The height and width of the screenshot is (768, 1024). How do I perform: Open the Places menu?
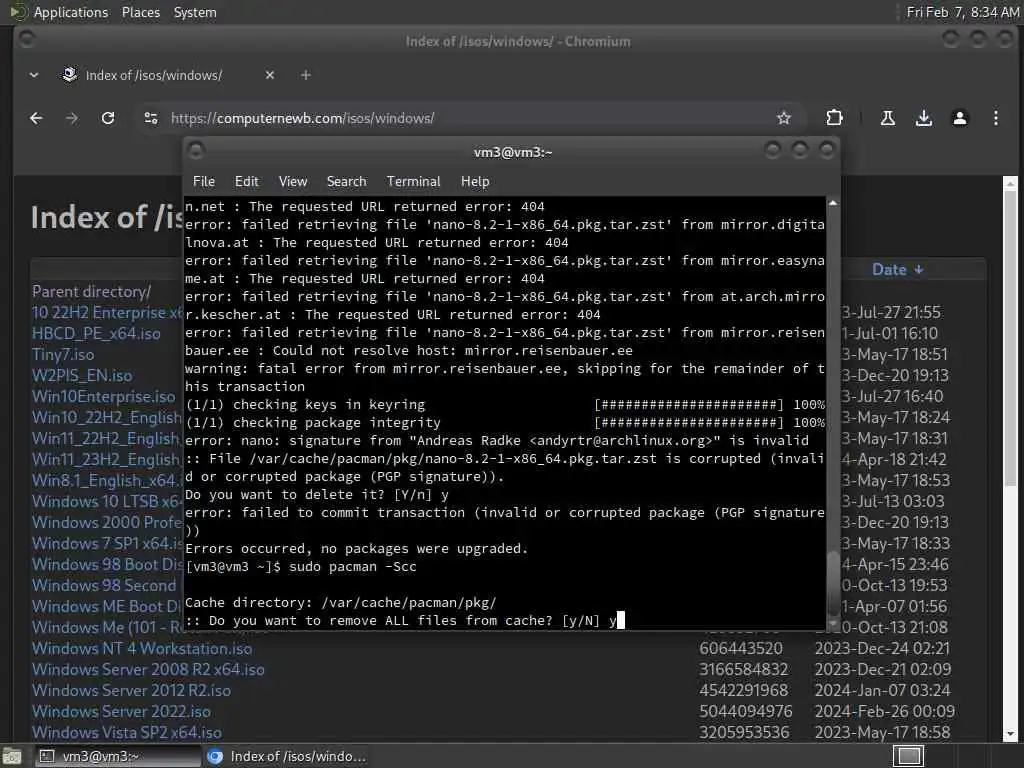141,12
